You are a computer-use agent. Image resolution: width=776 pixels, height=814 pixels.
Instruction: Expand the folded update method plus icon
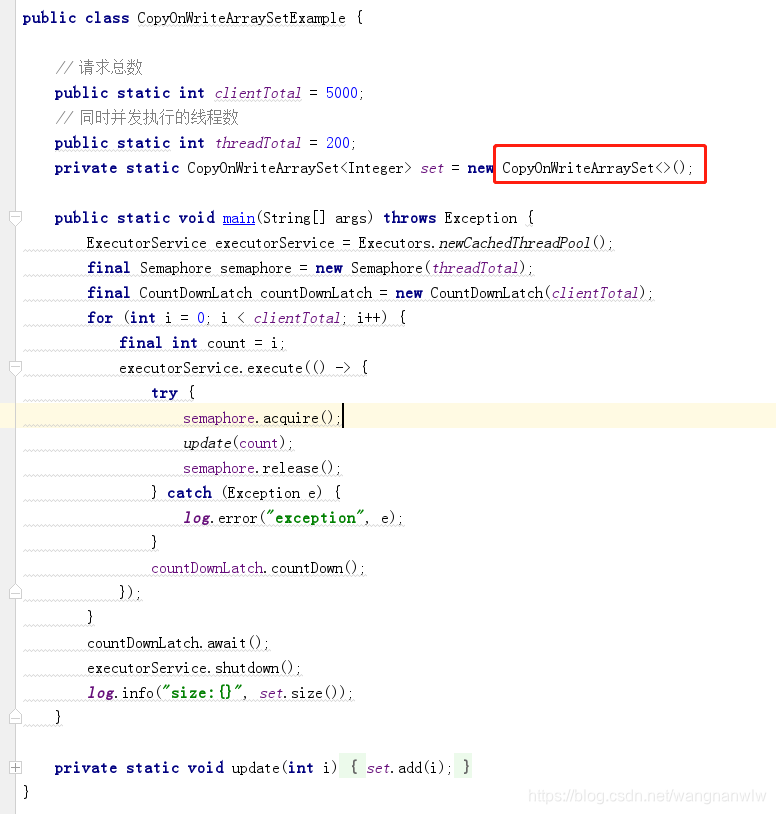click(x=16, y=767)
